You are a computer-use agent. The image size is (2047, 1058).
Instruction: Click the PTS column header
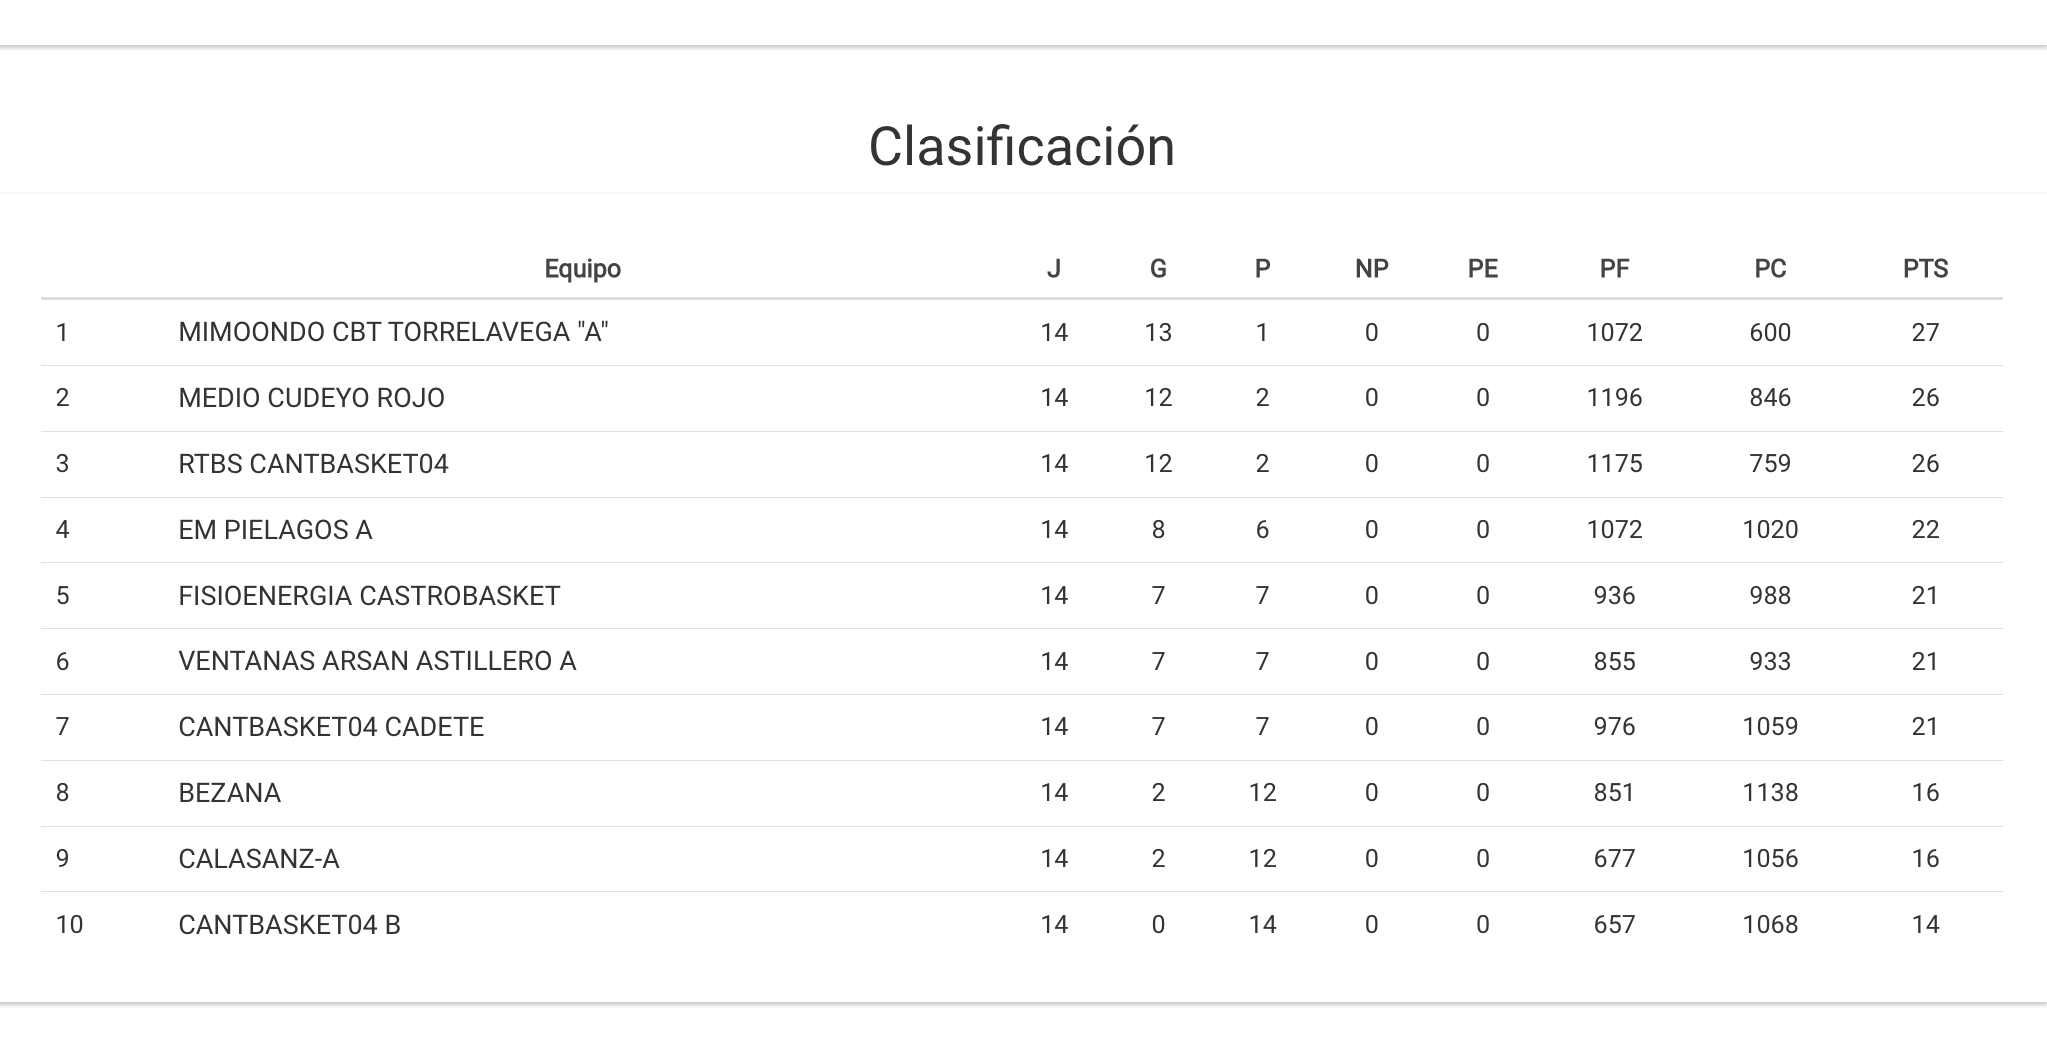click(1924, 269)
